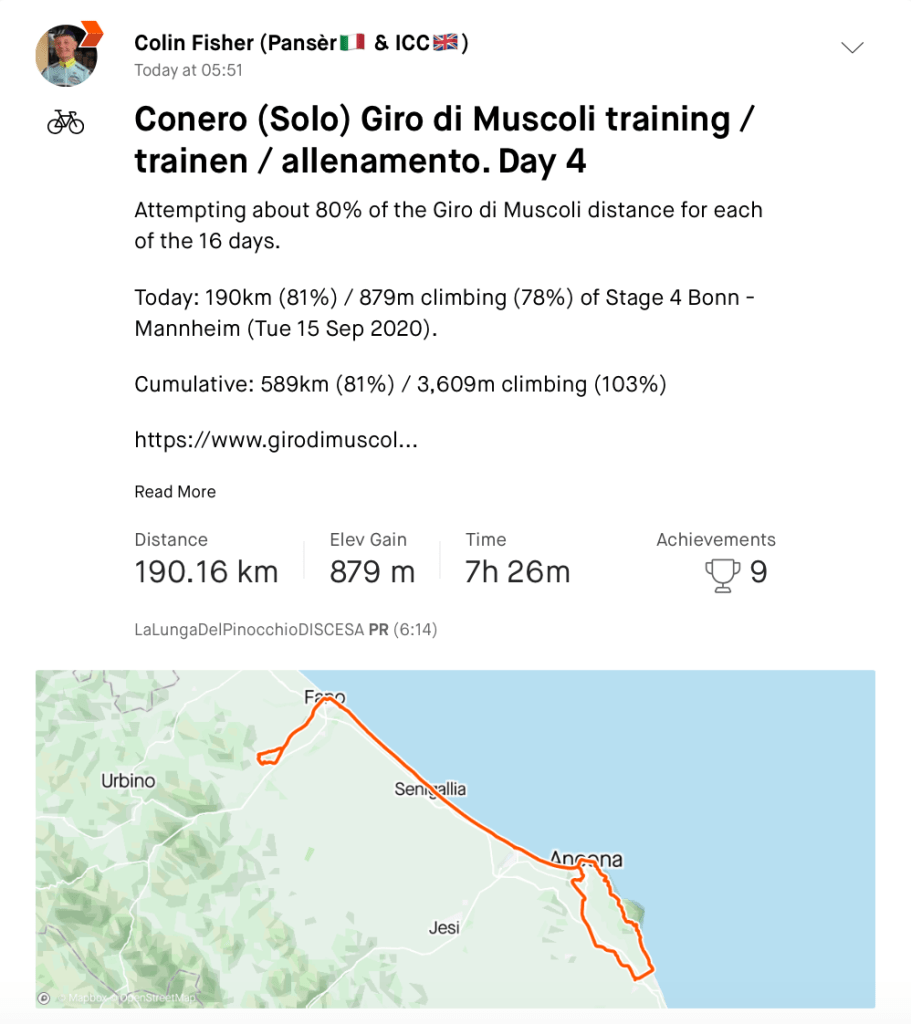Click the Fano label on the map
This screenshot has width=911, height=1024.
[x=324, y=697]
